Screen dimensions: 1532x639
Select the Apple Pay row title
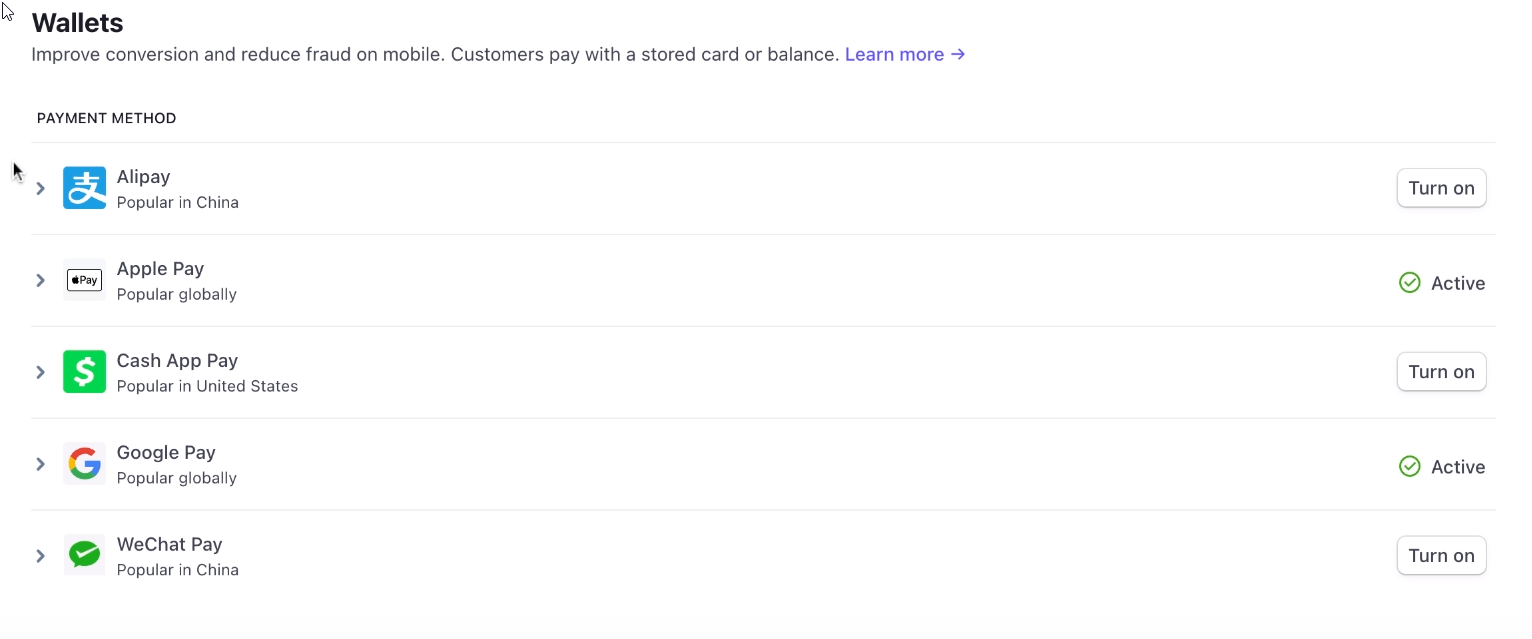coord(160,269)
